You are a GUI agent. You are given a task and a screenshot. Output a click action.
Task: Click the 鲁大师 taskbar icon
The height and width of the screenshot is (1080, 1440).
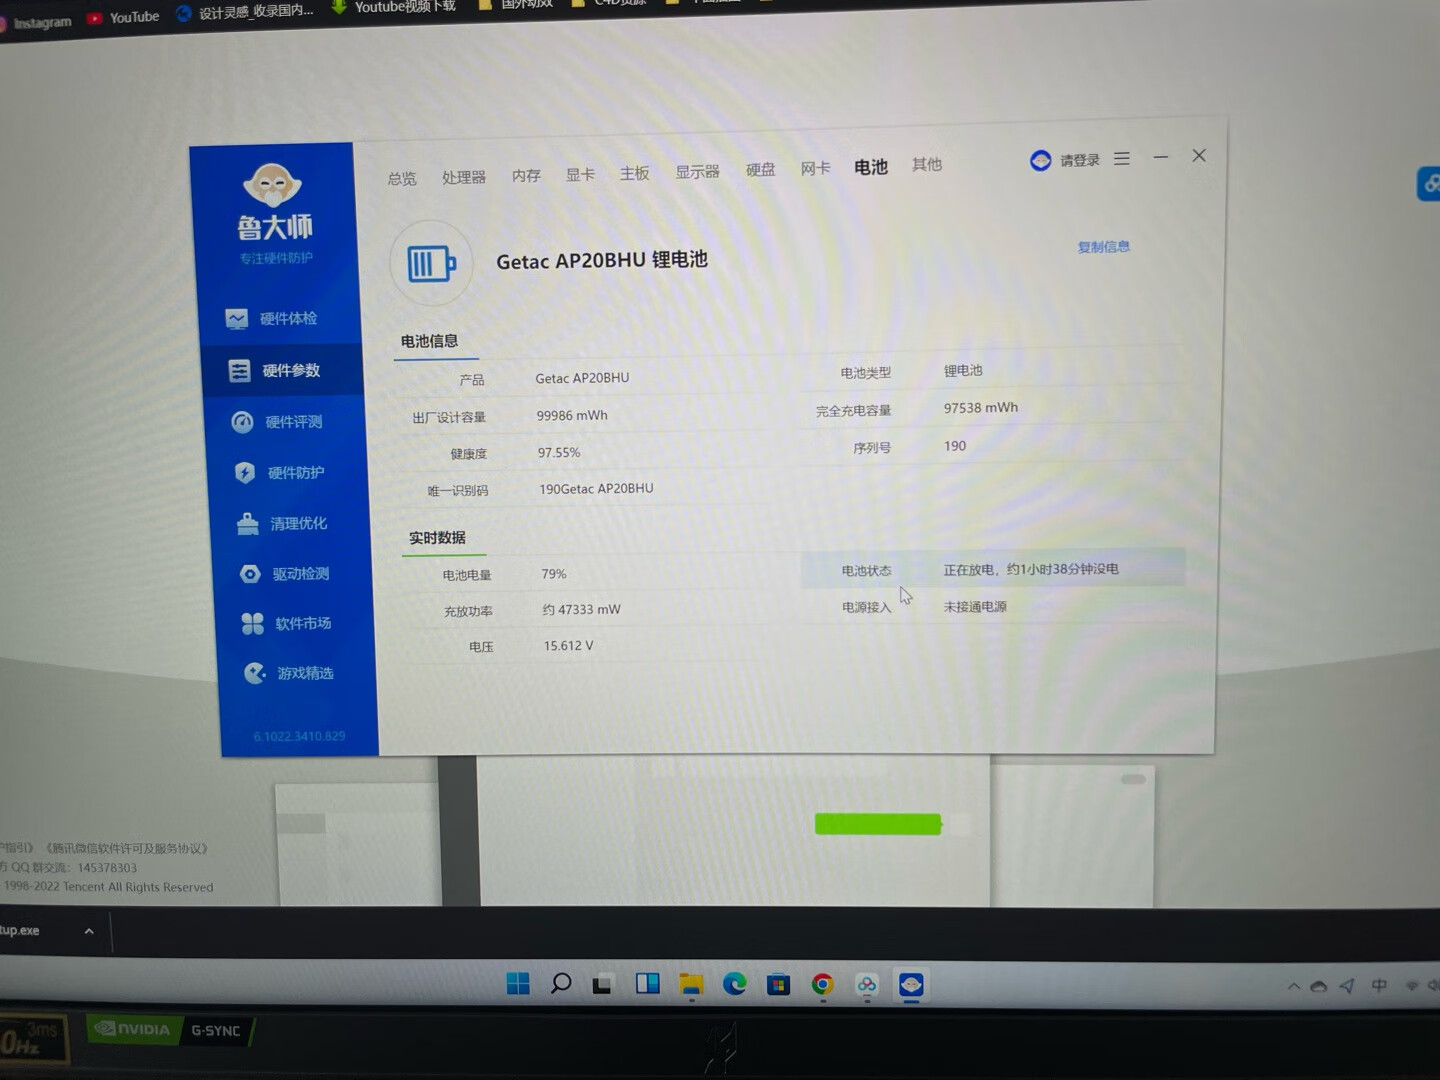point(910,985)
